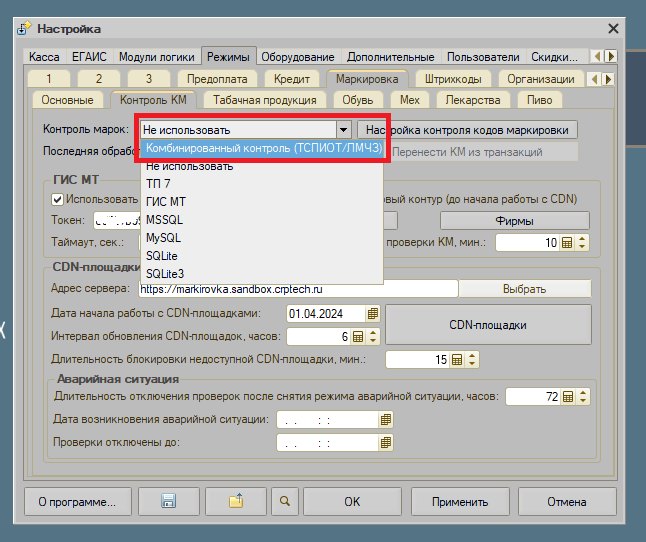Click the Отмена button

click(567, 501)
